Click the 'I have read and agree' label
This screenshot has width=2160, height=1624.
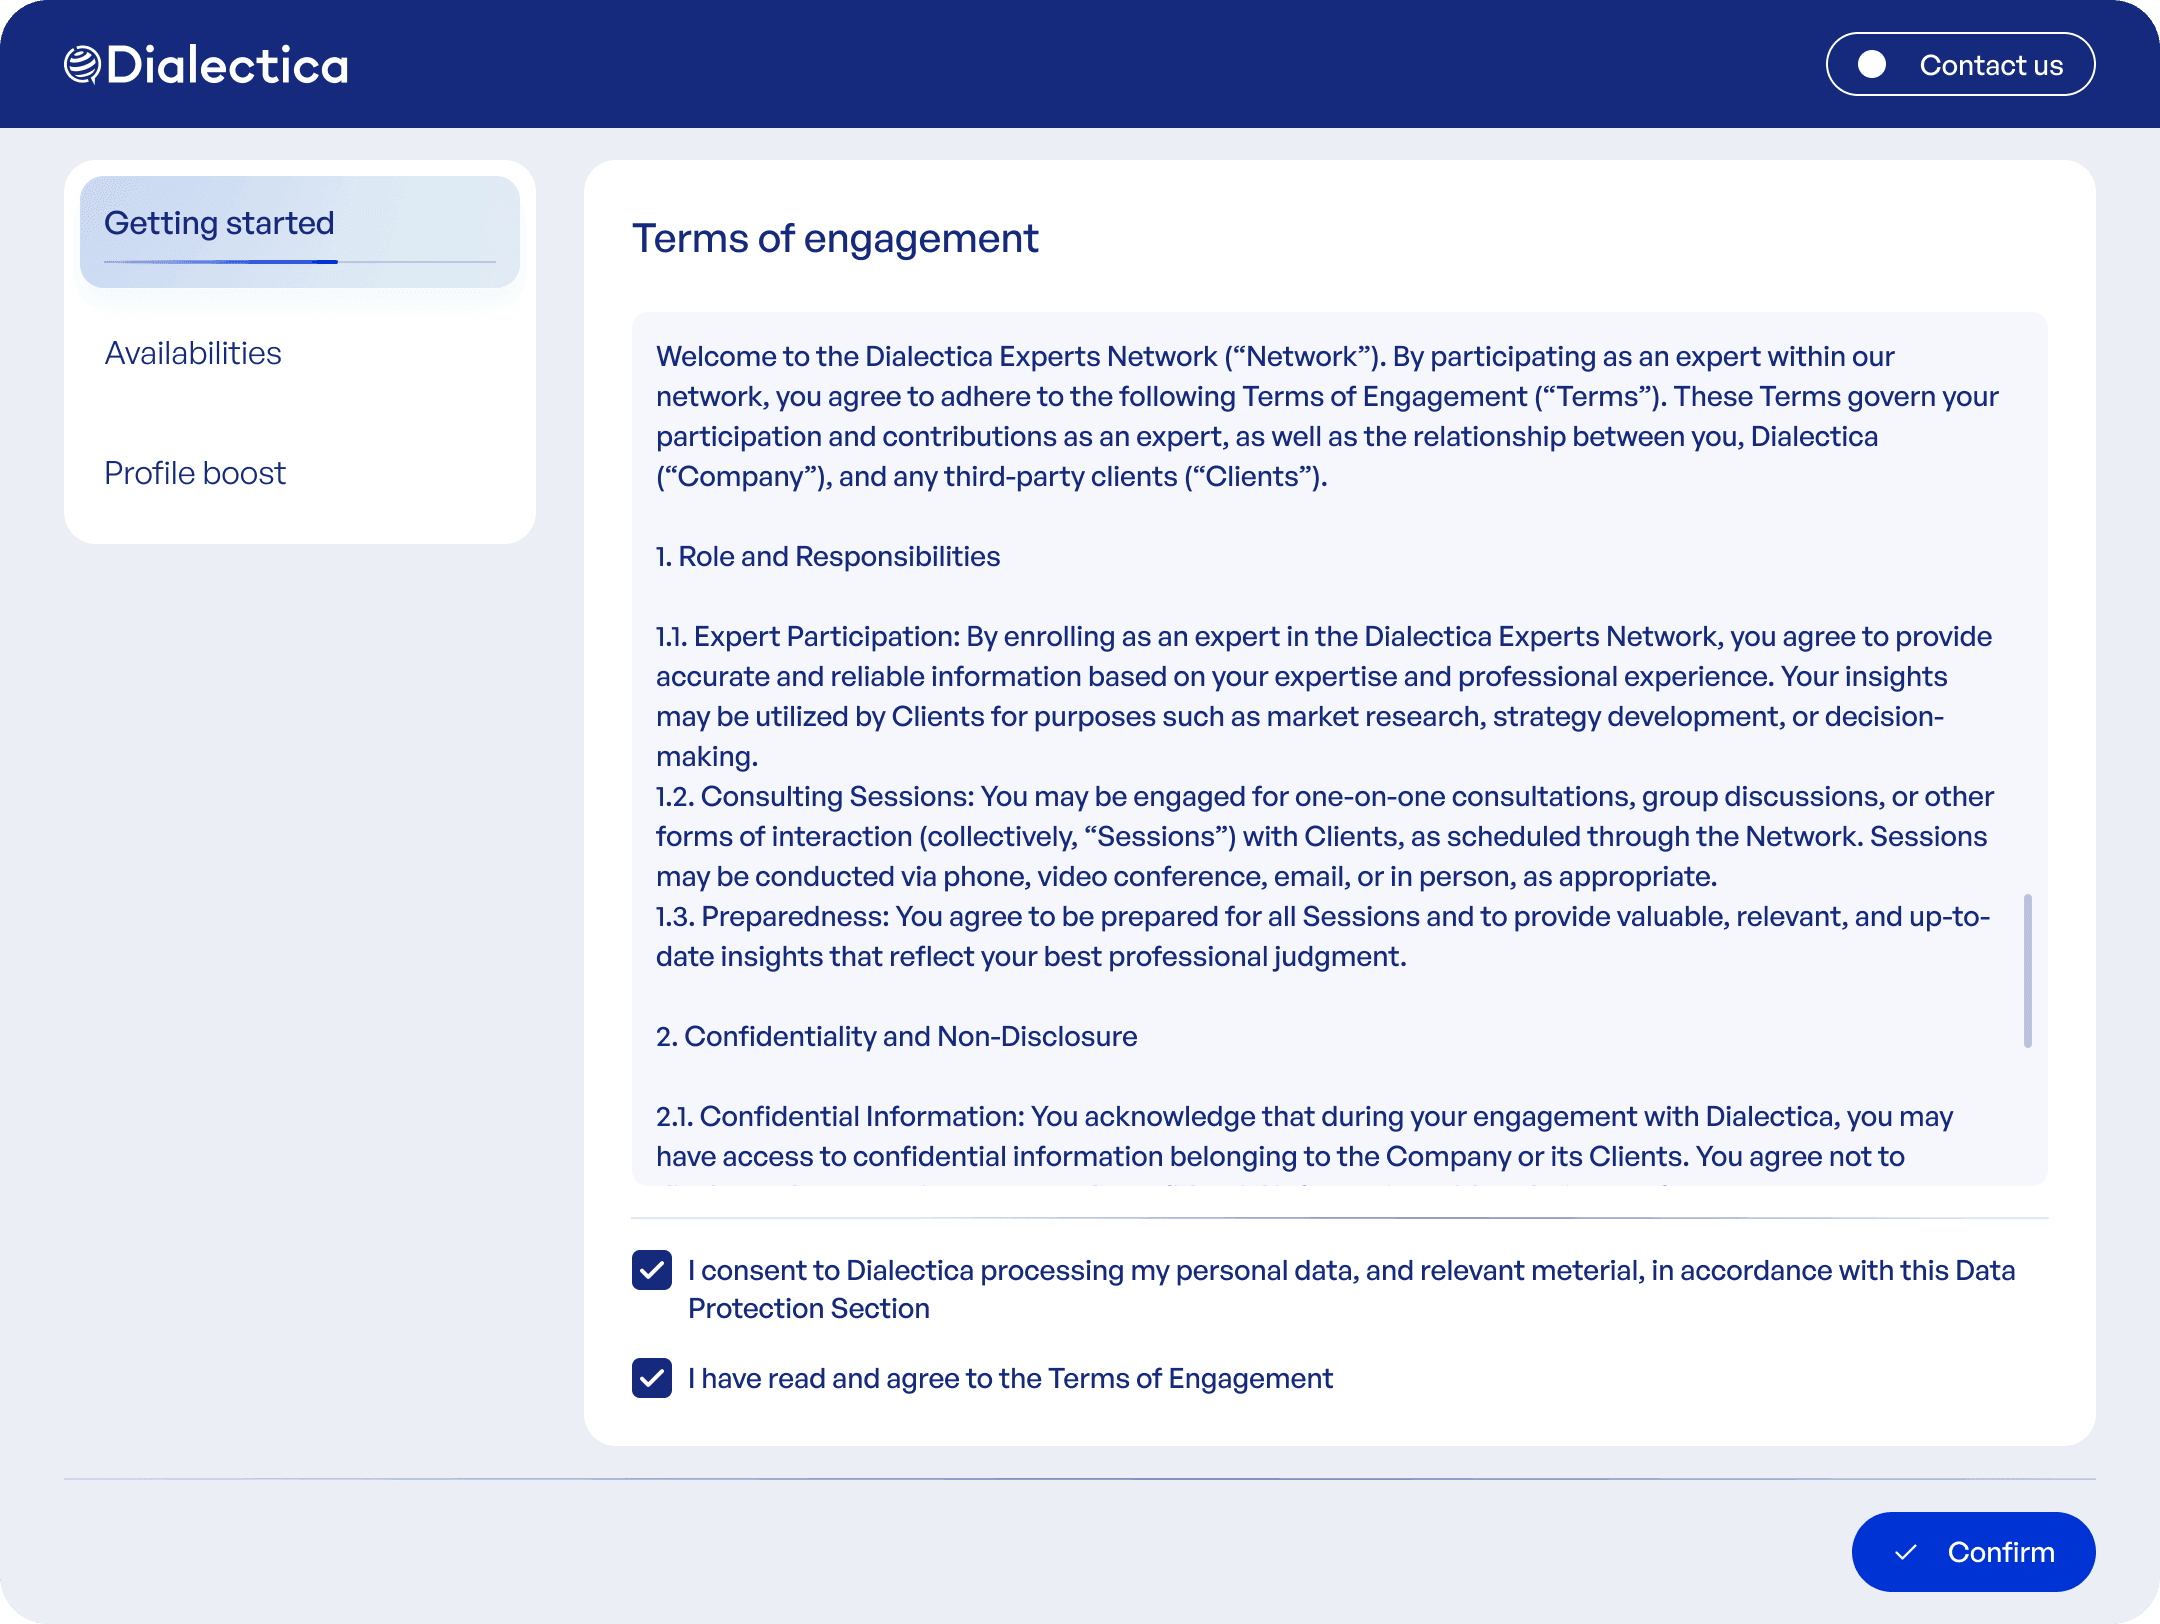[x=1010, y=1378]
